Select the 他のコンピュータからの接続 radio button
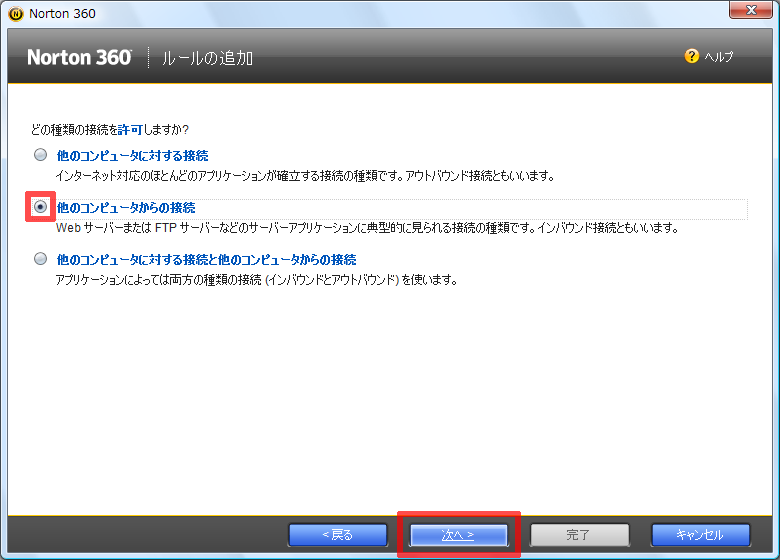Image resolution: width=780 pixels, height=560 pixels. click(40, 207)
